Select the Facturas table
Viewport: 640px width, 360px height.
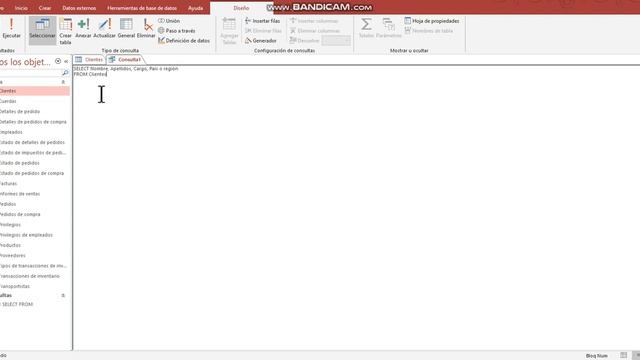35,183
